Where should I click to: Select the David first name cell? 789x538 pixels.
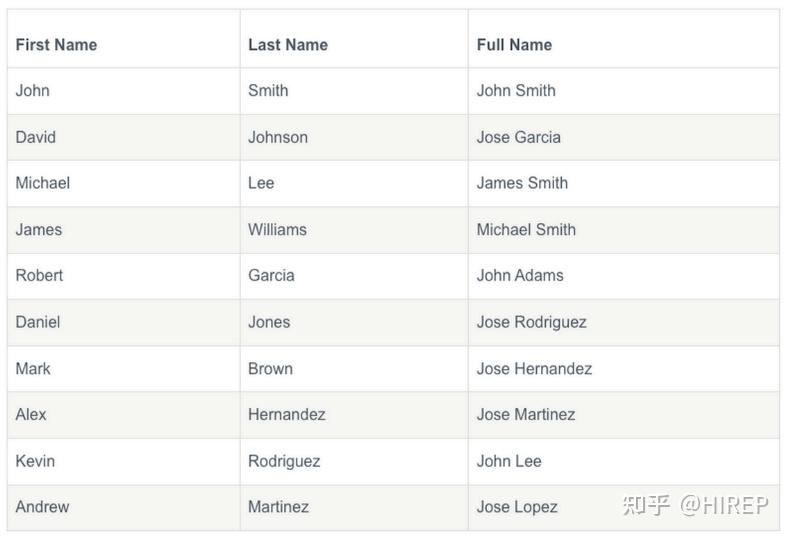[36, 137]
